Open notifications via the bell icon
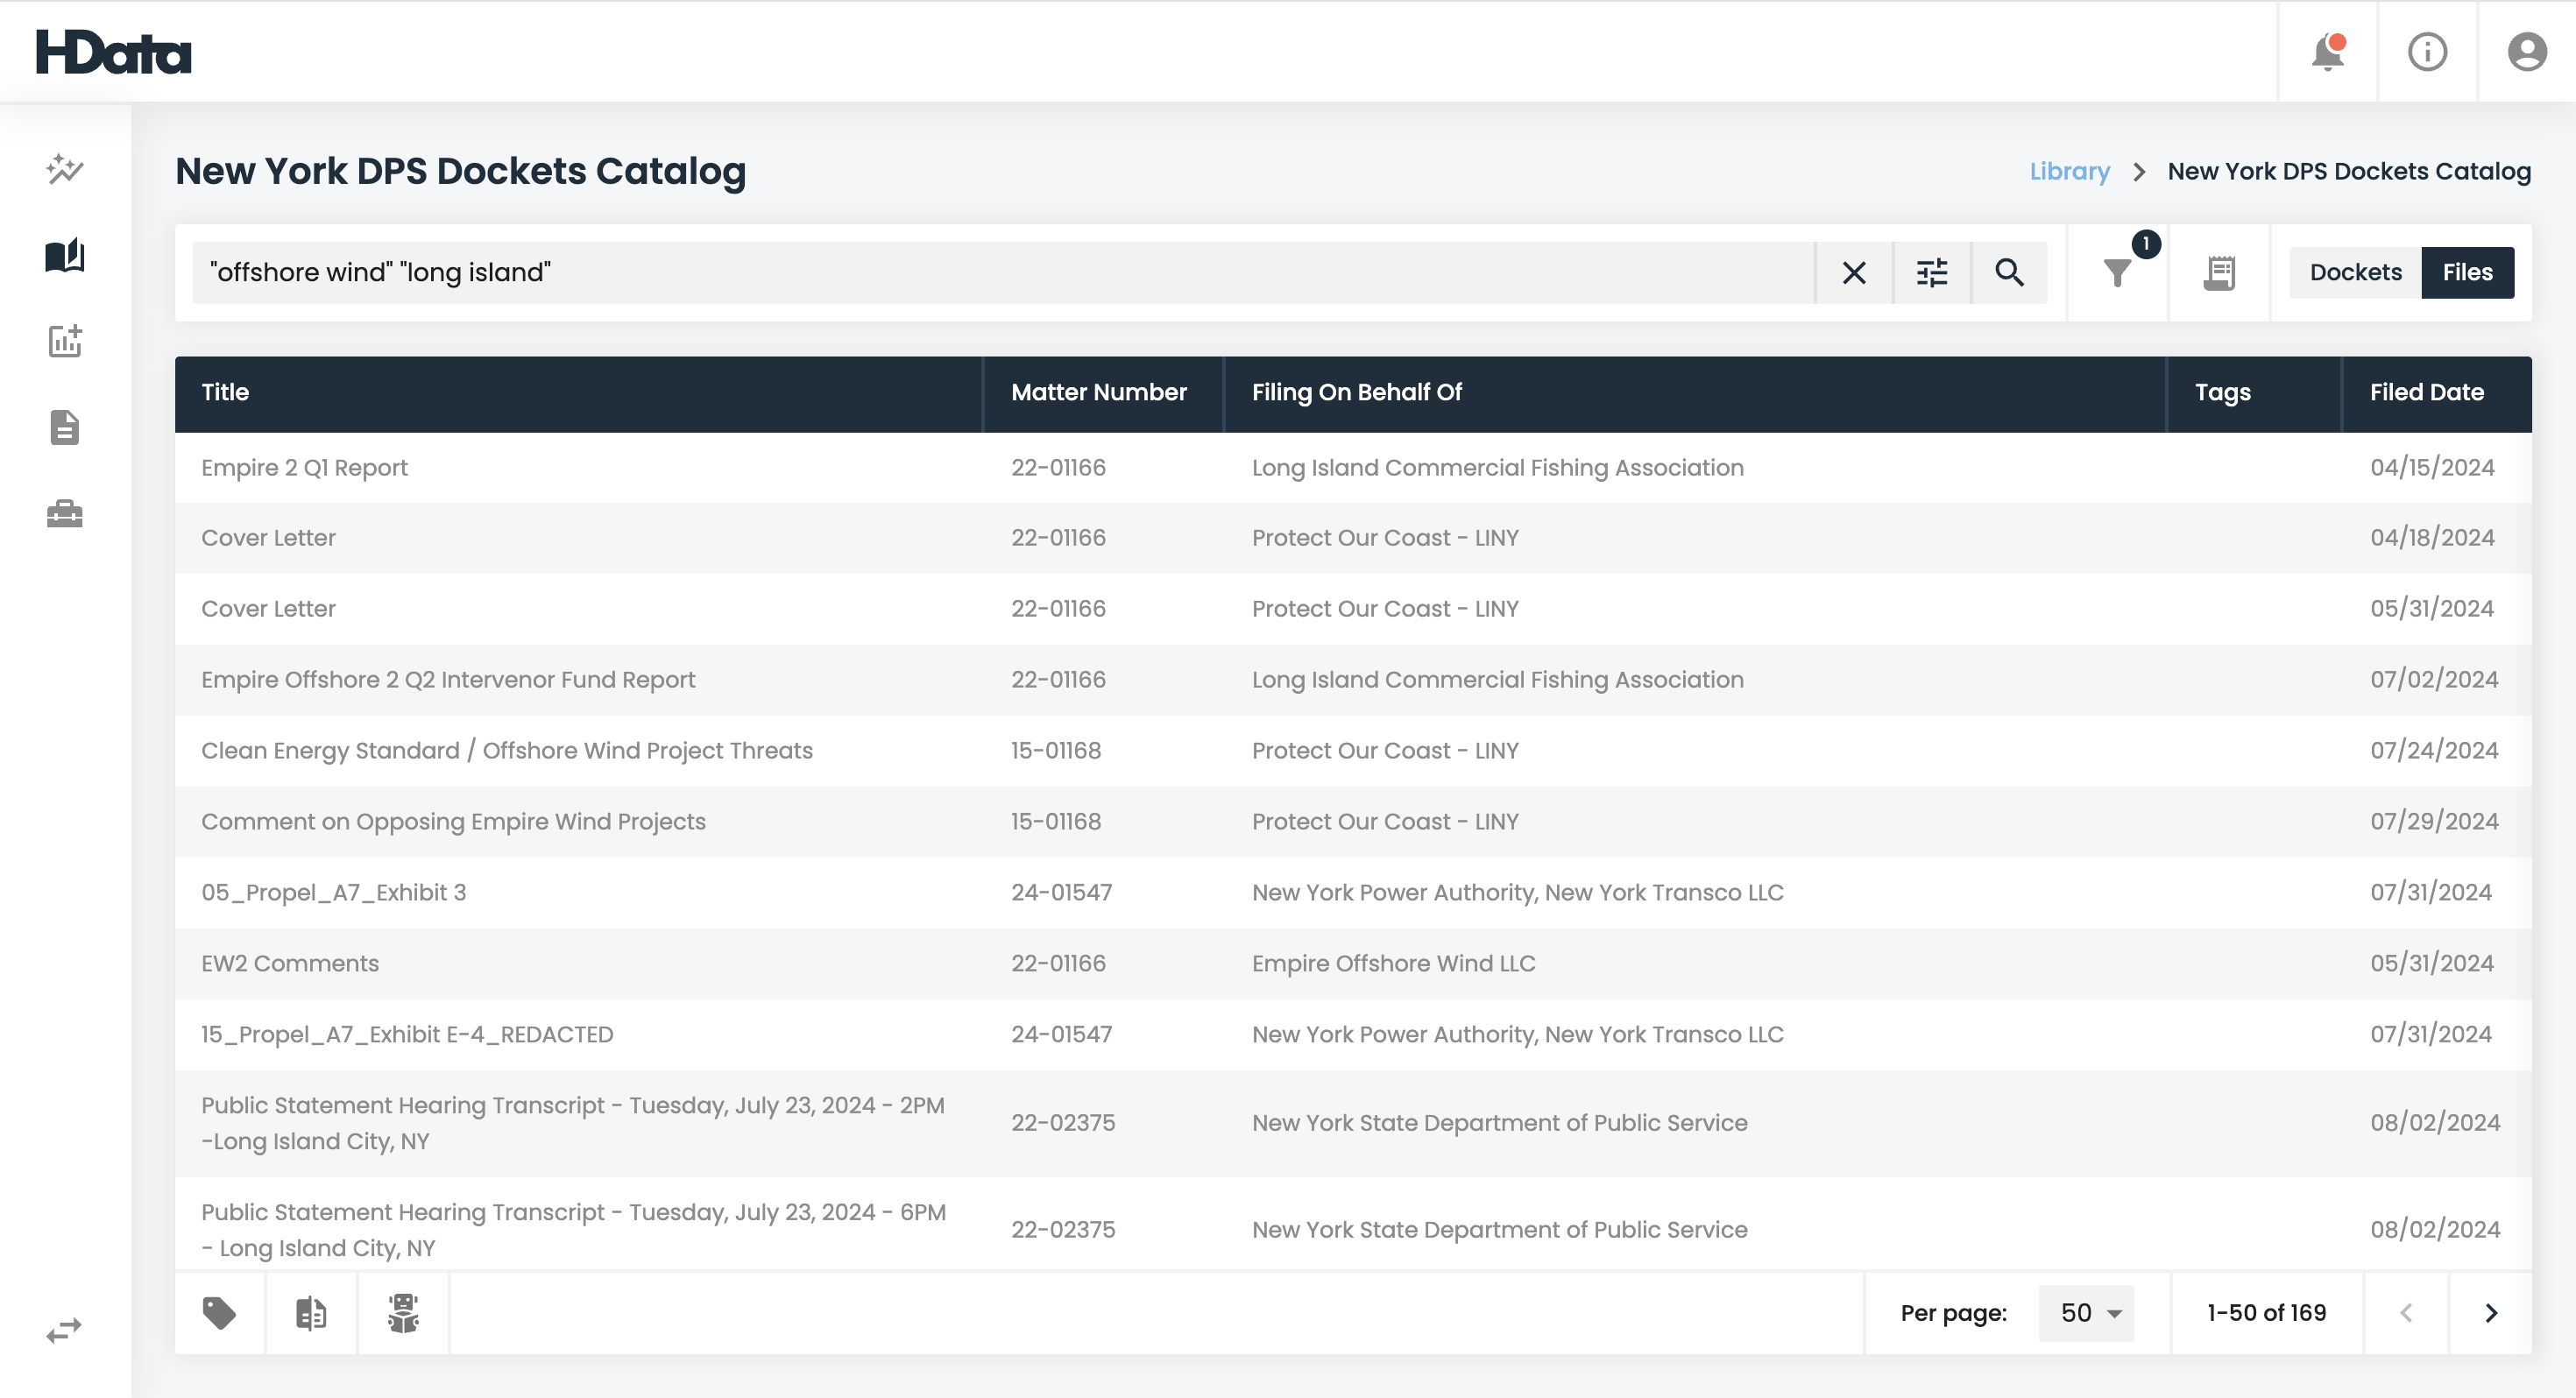Screen dimensions: 2576x1398 click(x=2327, y=51)
